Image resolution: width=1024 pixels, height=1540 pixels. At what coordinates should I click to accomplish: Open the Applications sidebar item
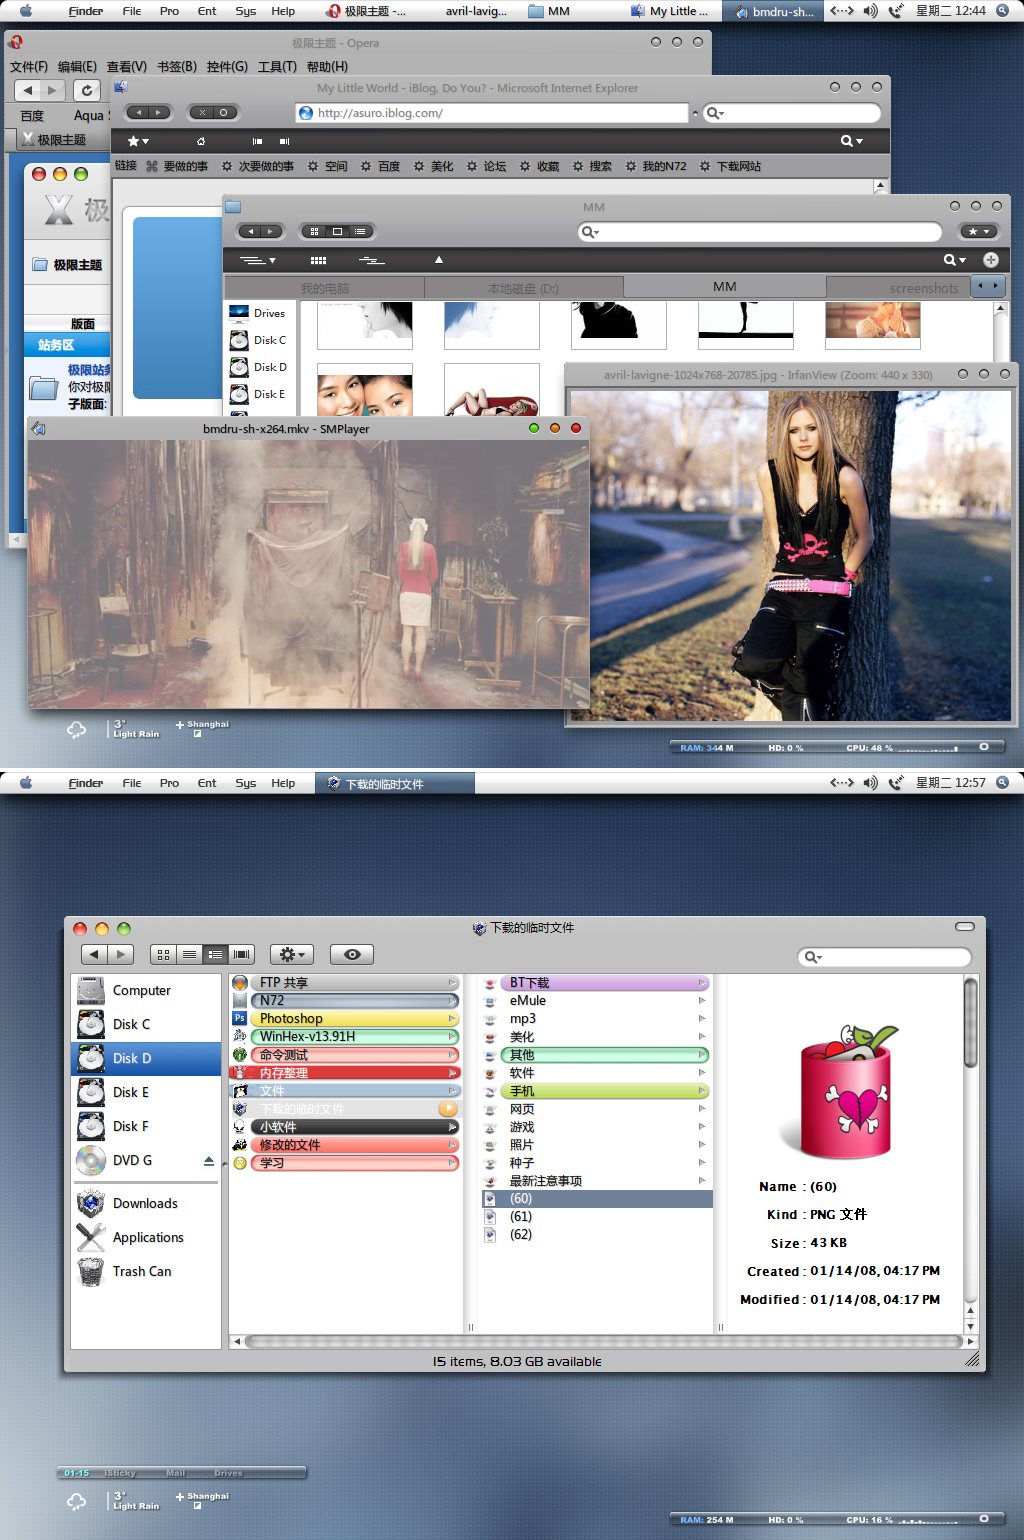pyautogui.click(x=147, y=1237)
